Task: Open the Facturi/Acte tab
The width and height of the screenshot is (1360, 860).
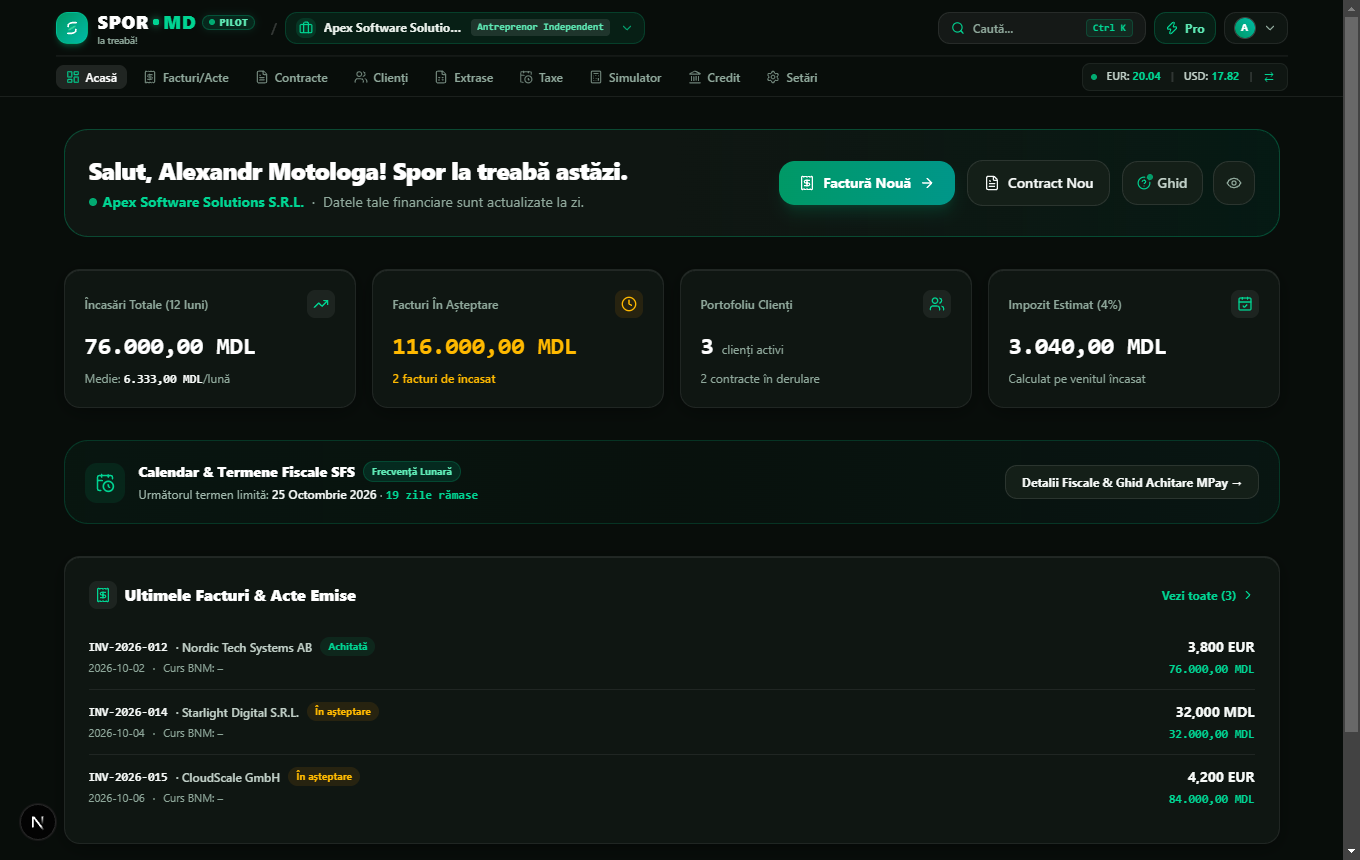Action: tap(186, 77)
